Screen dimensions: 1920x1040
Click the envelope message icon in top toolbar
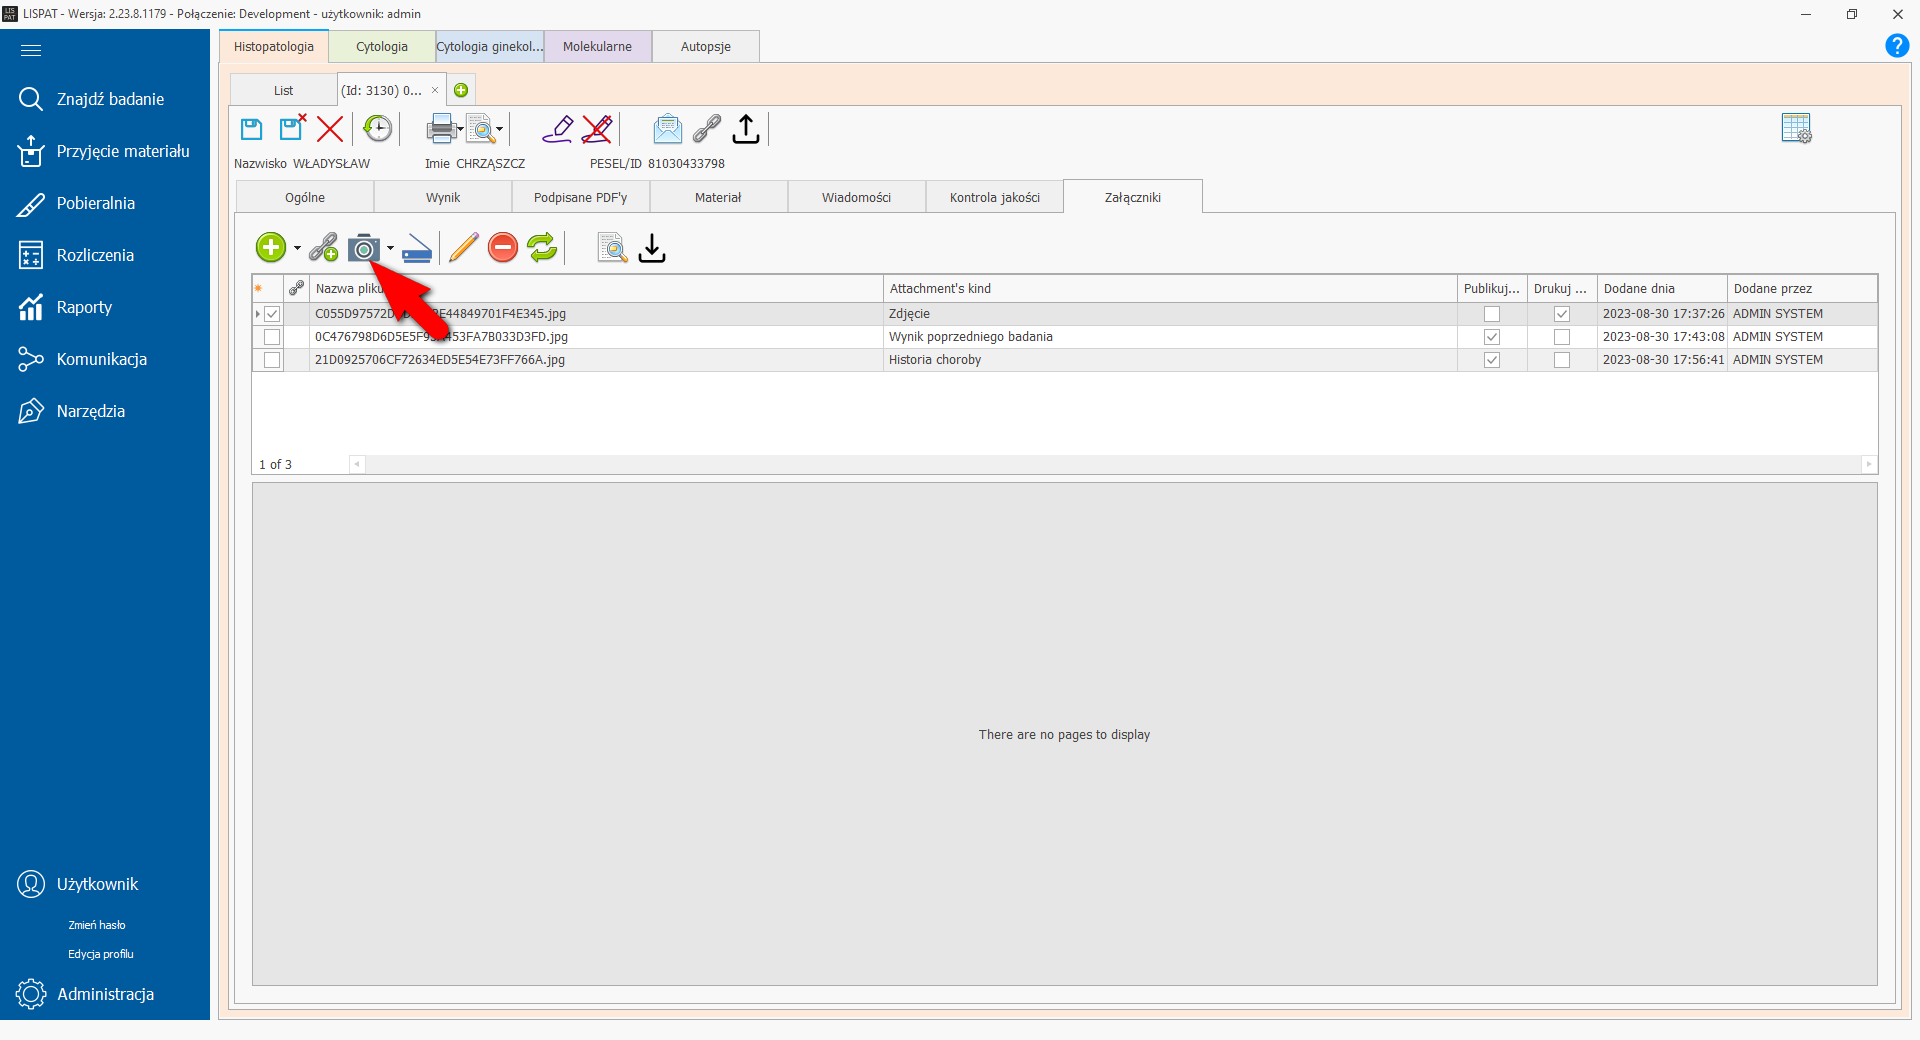click(667, 129)
